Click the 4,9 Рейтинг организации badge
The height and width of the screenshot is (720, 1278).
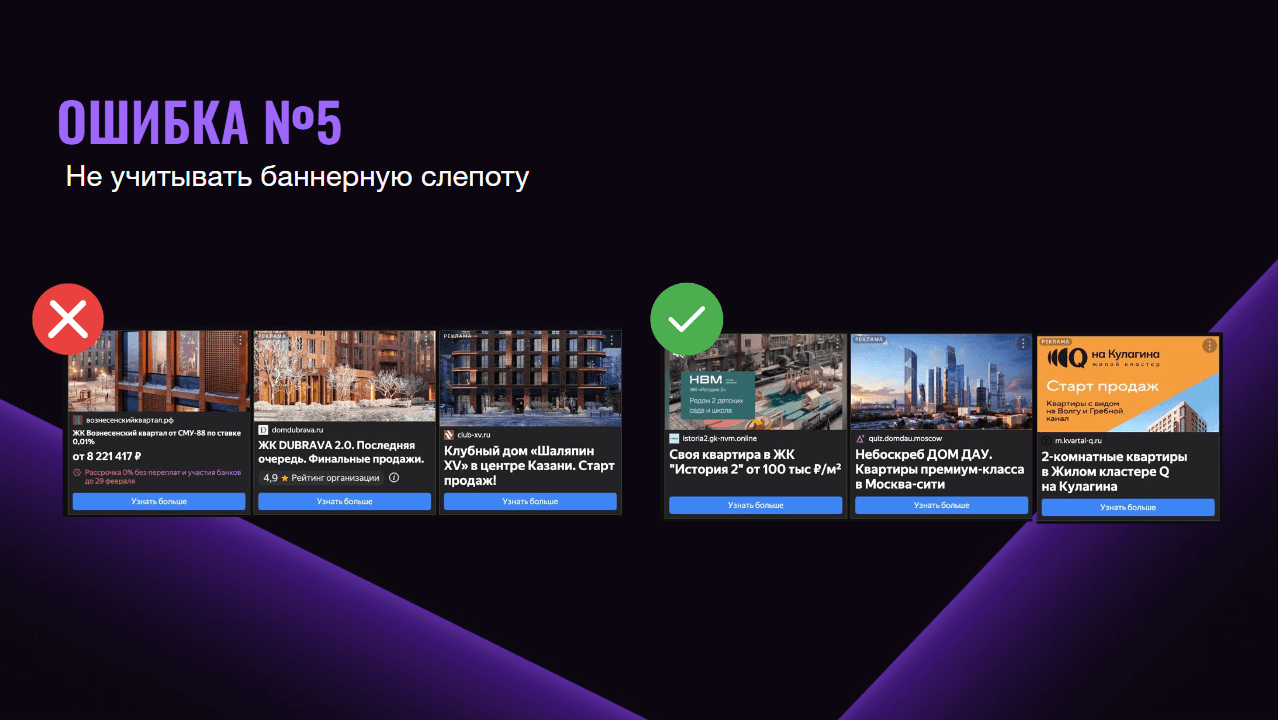click(321, 478)
